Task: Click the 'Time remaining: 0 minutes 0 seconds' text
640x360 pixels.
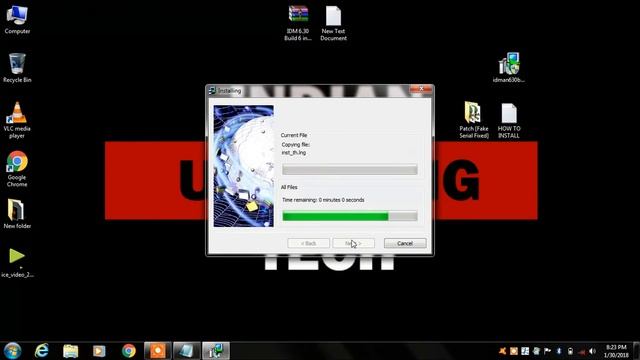Action: pos(323,200)
